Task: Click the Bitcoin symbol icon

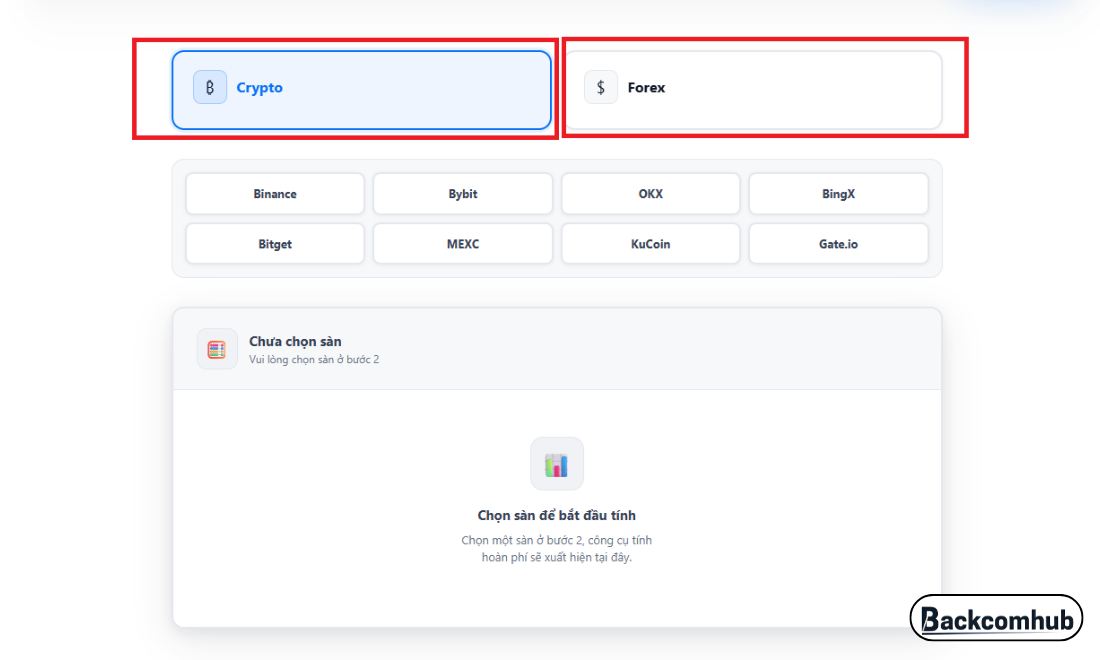Action: coord(210,87)
